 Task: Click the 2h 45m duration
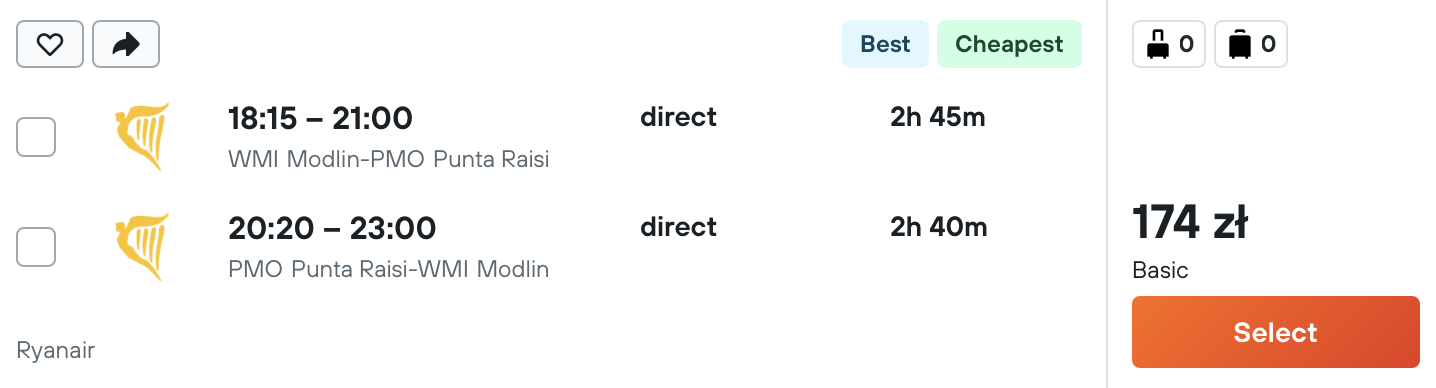click(938, 117)
